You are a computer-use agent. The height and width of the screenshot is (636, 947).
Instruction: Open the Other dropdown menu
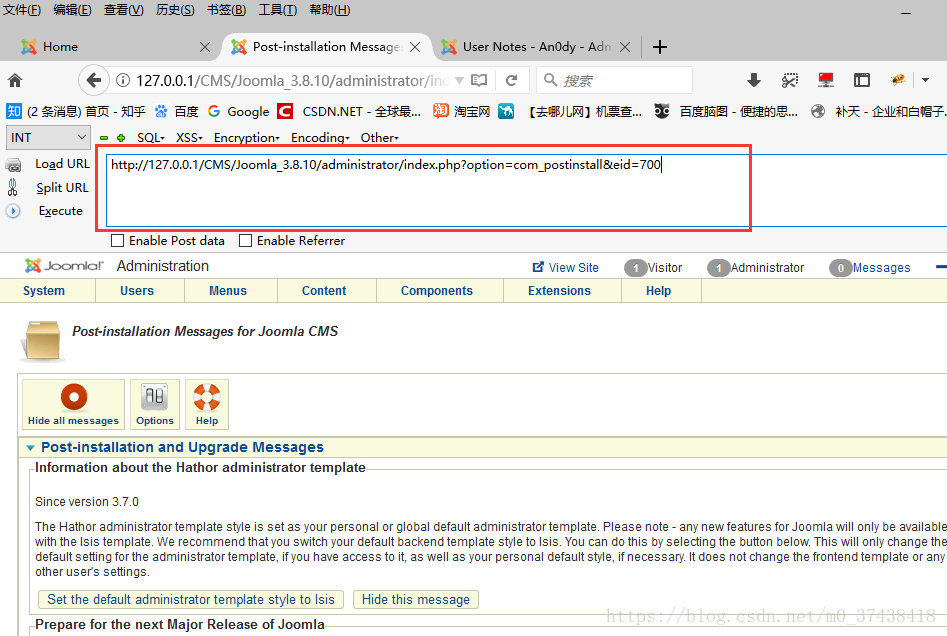click(379, 138)
